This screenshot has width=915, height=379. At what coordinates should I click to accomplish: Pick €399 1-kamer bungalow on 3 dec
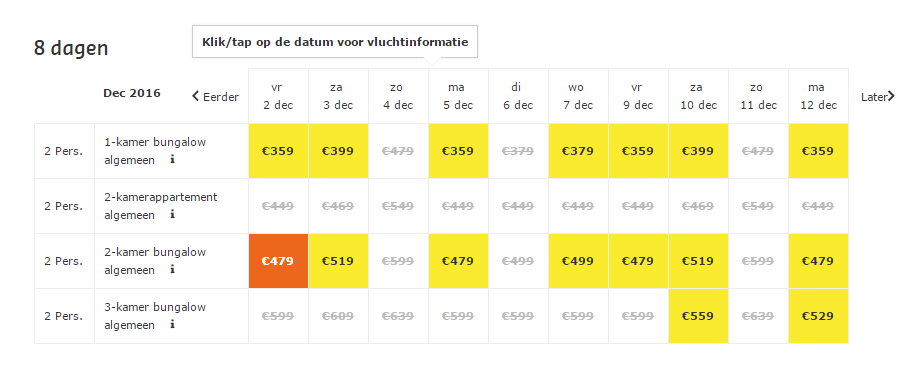[338, 151]
